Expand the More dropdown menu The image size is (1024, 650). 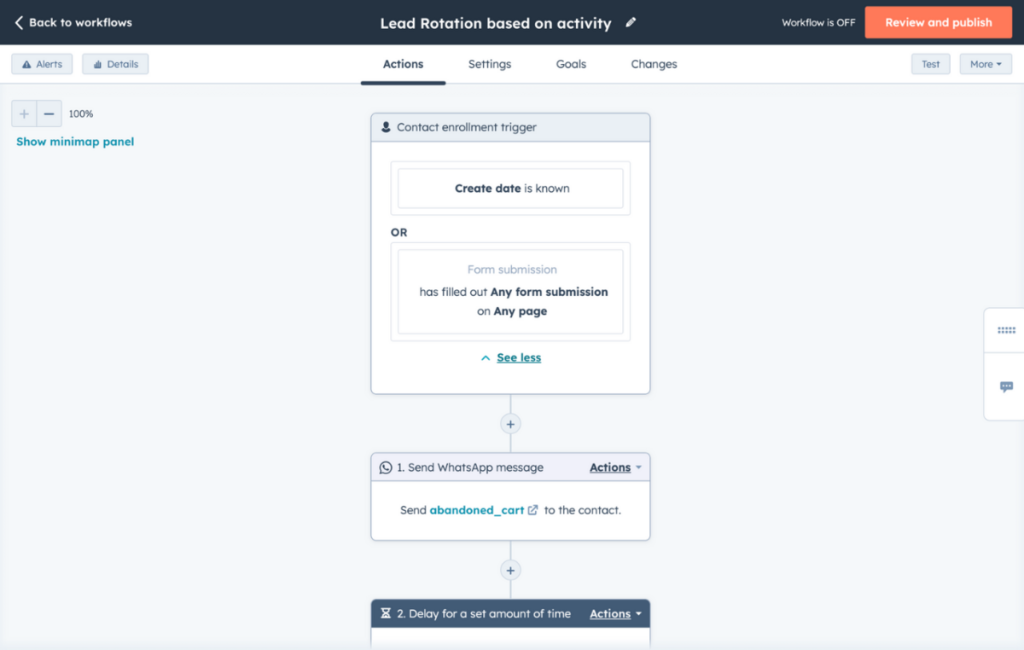pyautogui.click(x=985, y=64)
